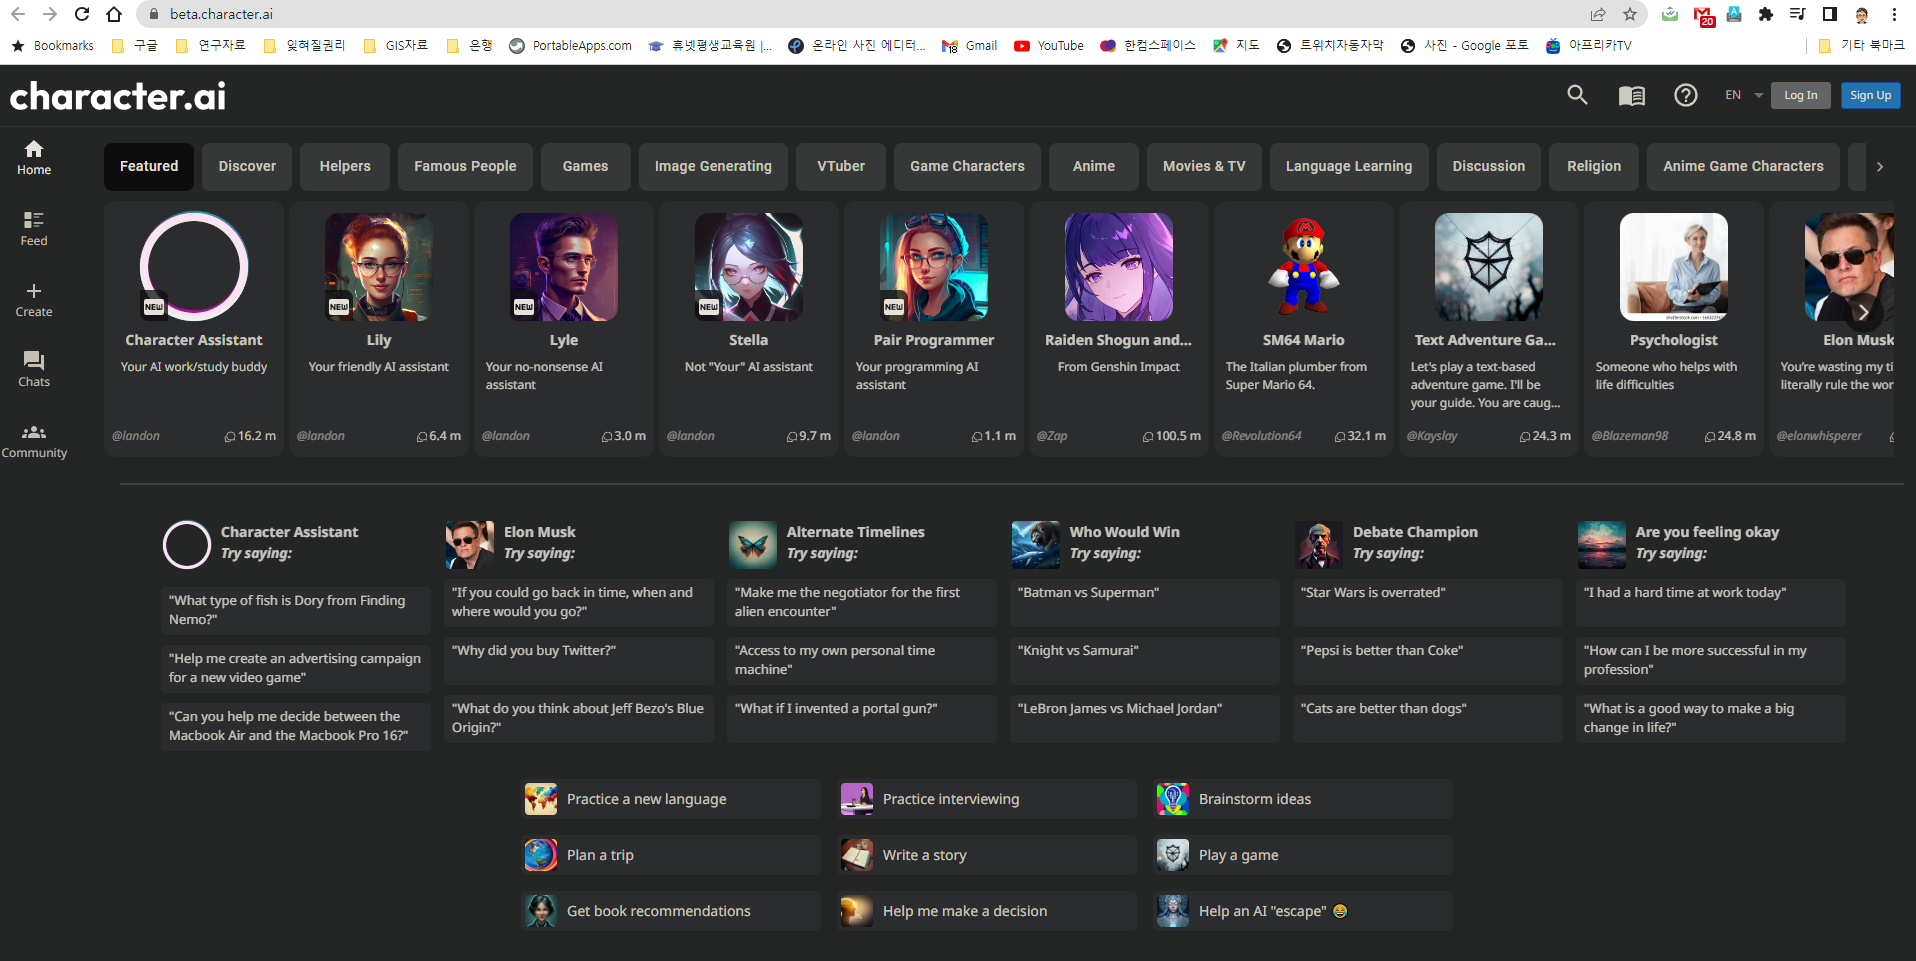Click the browser back arrow
This screenshot has width=1916, height=961.
click(18, 14)
